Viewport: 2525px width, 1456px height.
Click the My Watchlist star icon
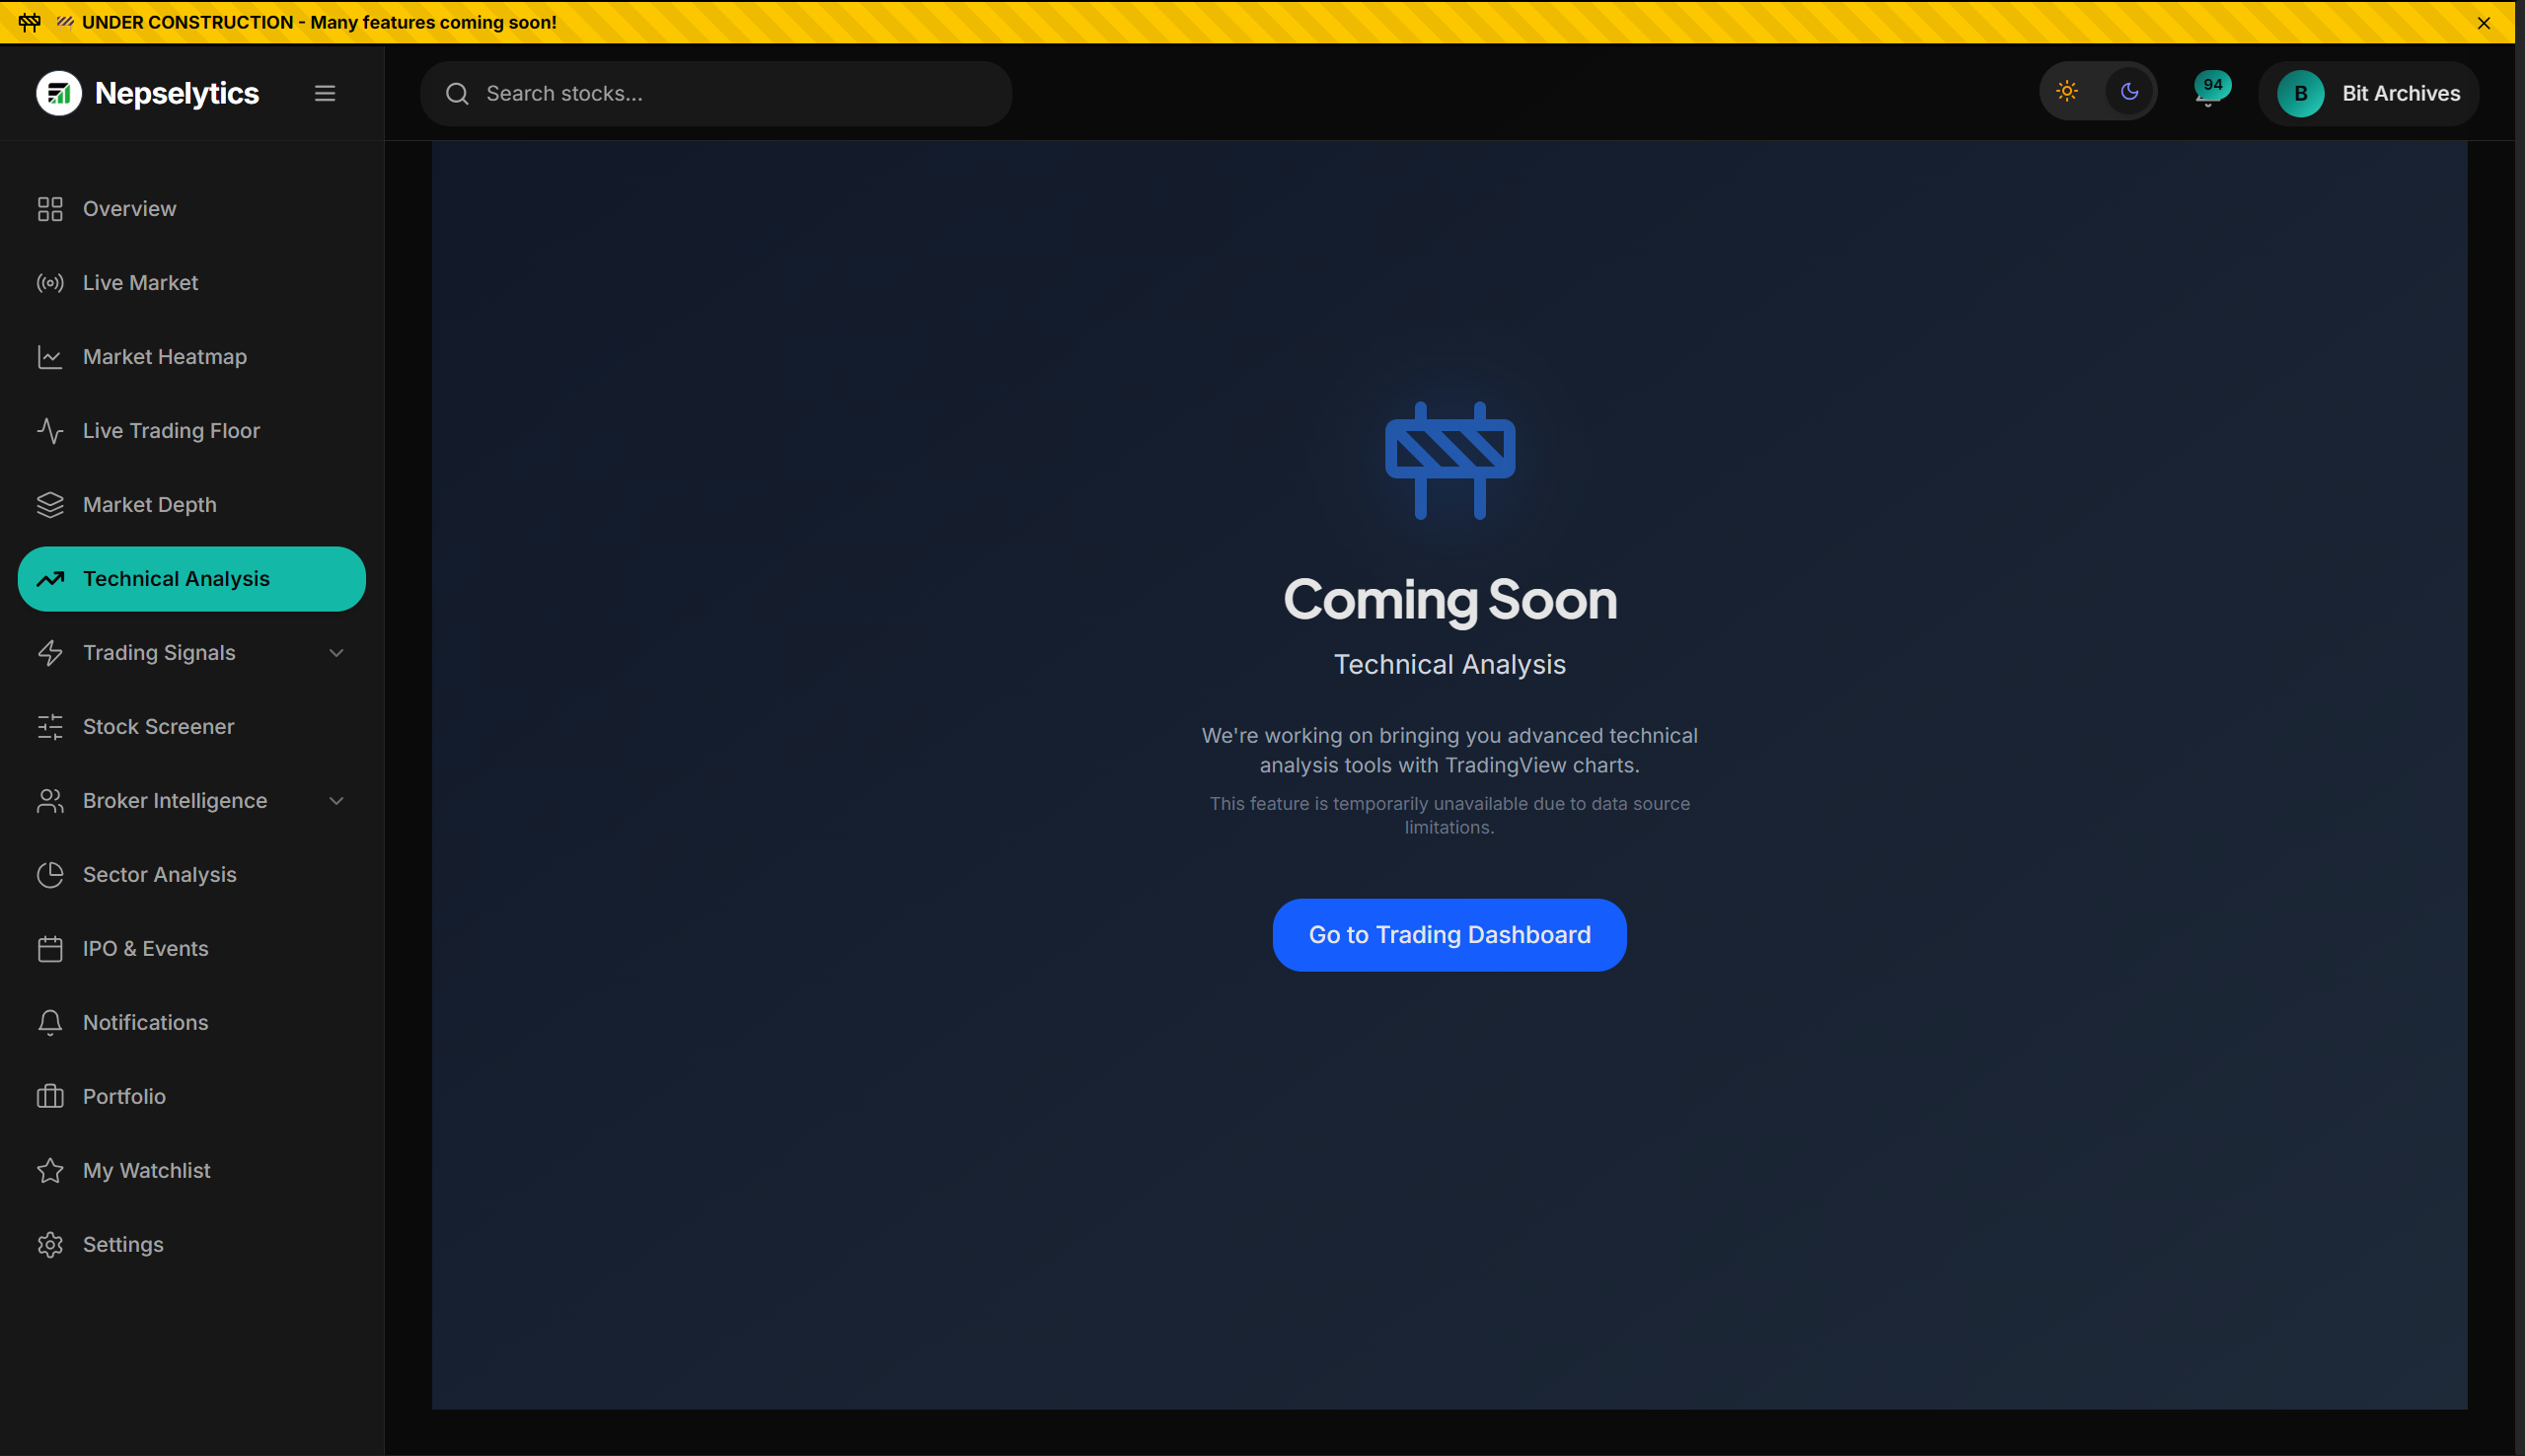(x=50, y=1171)
